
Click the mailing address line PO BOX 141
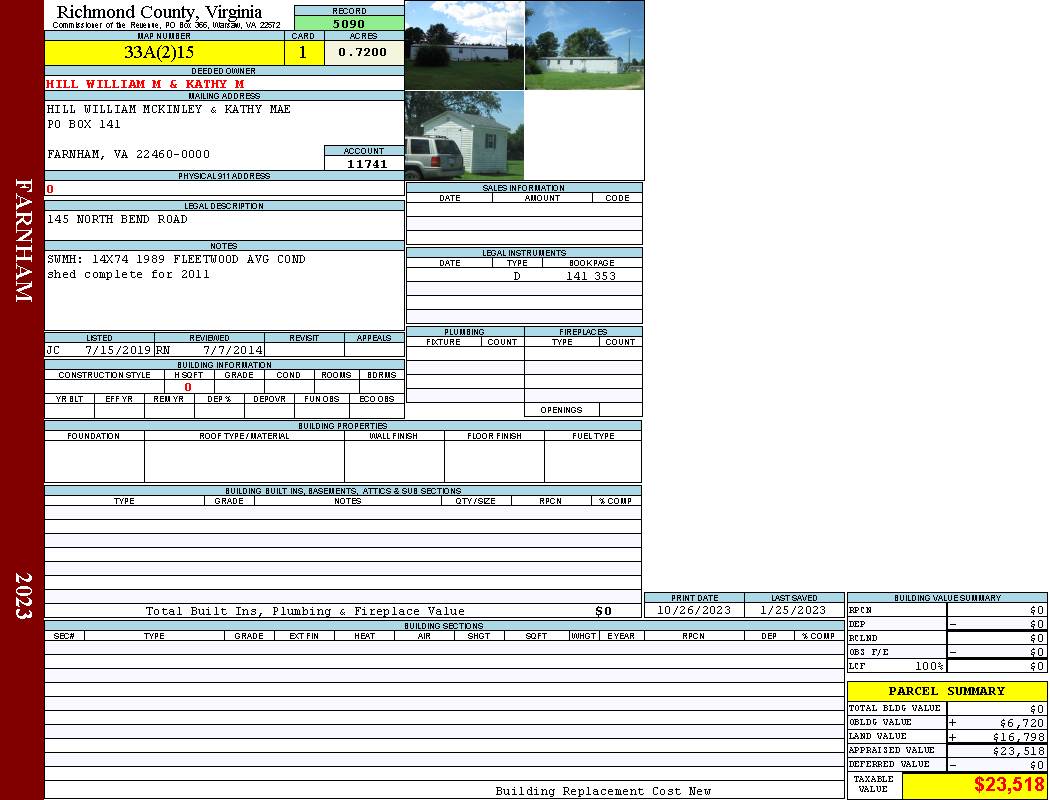pos(84,125)
